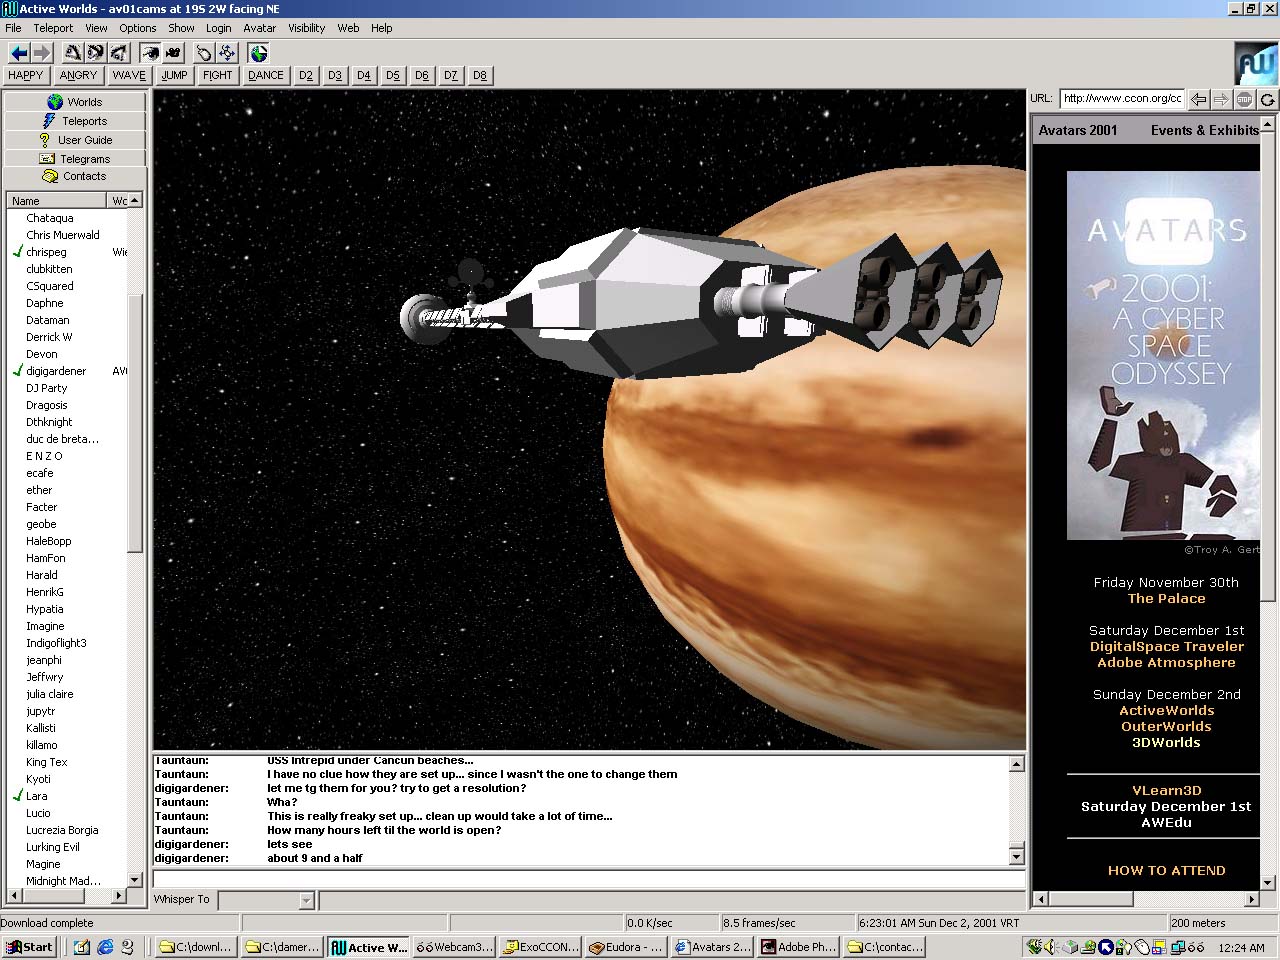Open the HOW TO ATTEND link
This screenshot has height=960, width=1280.
click(x=1166, y=871)
